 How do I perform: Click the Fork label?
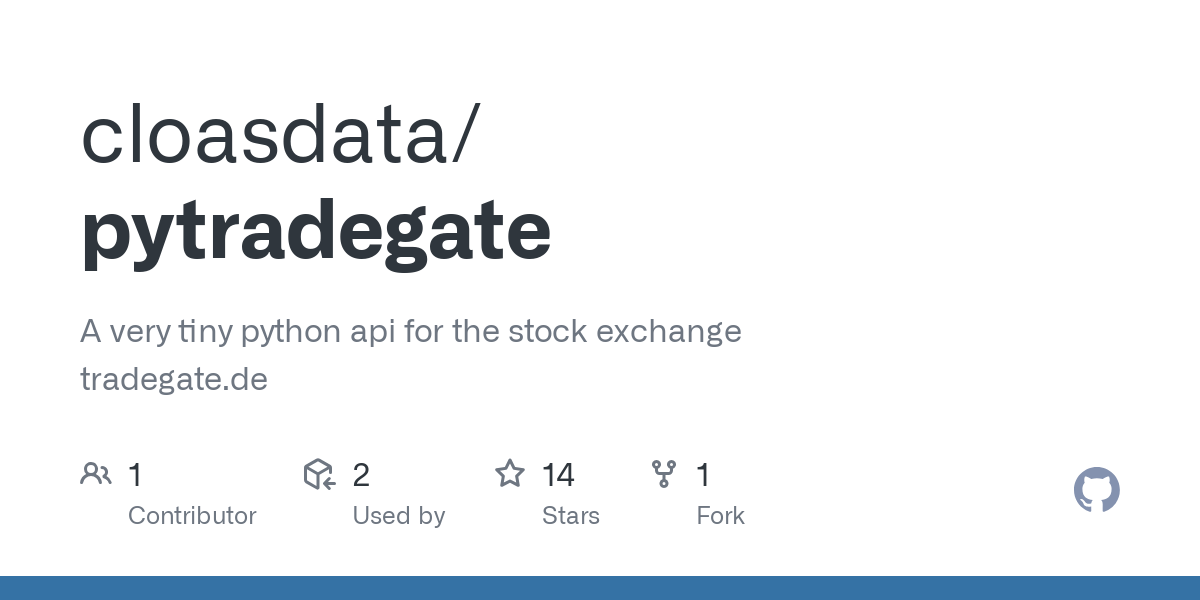pos(720,516)
